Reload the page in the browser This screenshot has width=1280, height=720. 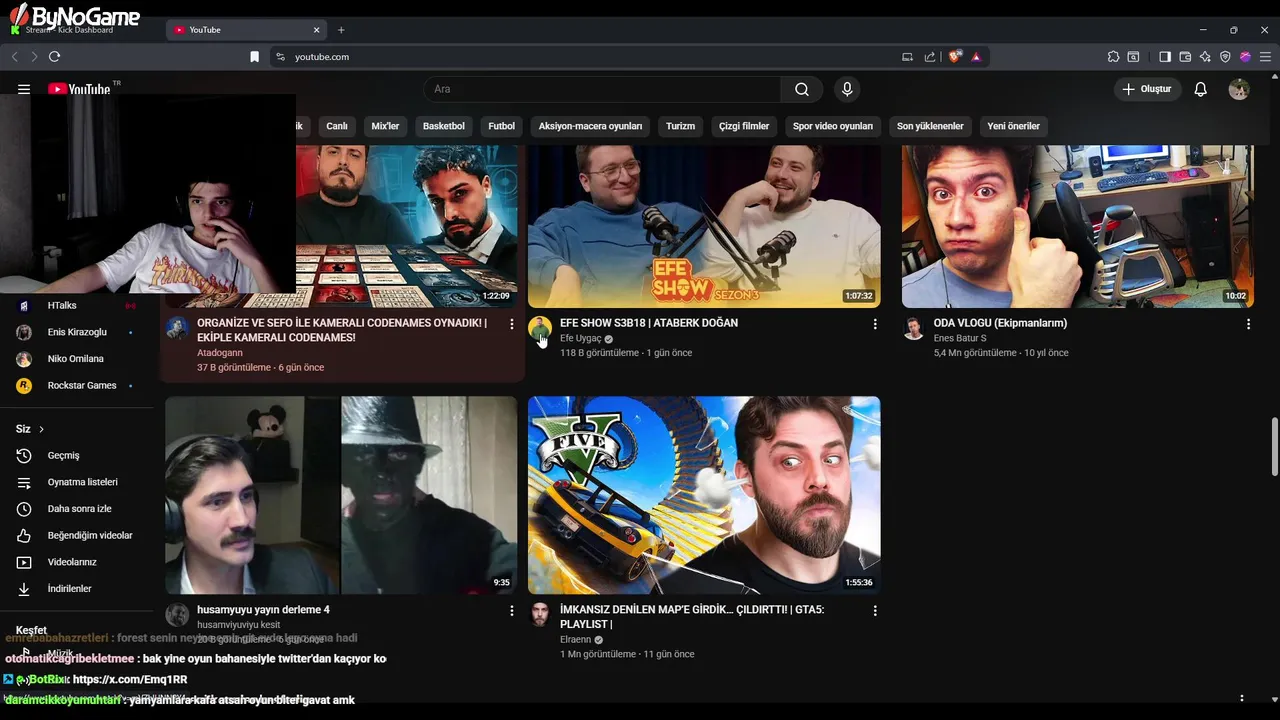(54, 57)
